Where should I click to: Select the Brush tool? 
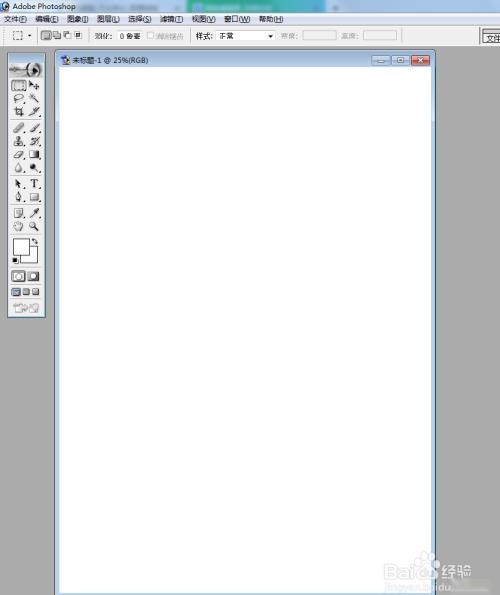point(34,128)
